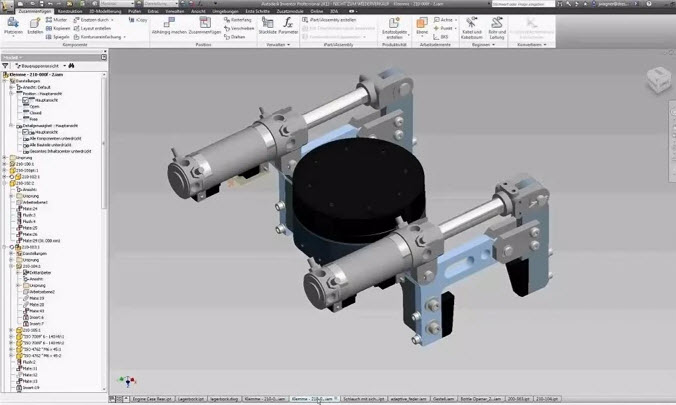Image resolution: width=676 pixels, height=405 pixels.
Task: Collapse the Darstellungen node
Action: [x=5, y=81]
